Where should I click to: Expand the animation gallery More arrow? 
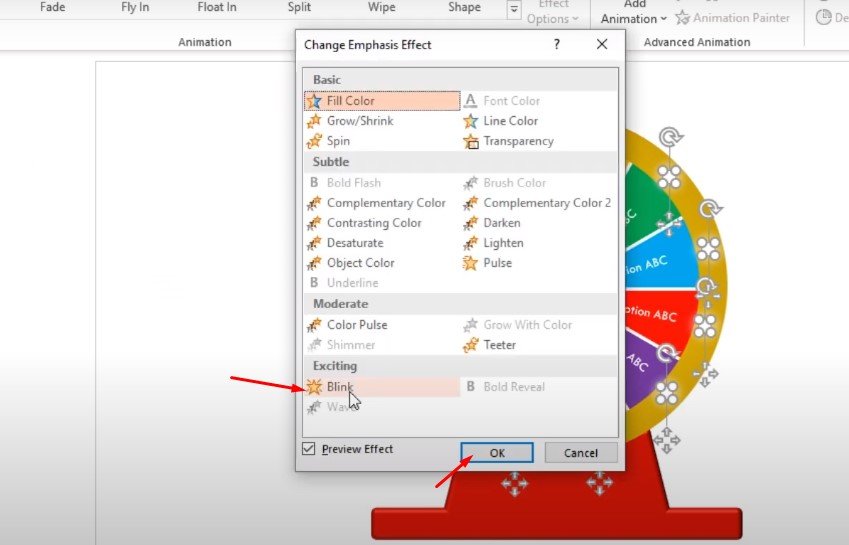(514, 10)
